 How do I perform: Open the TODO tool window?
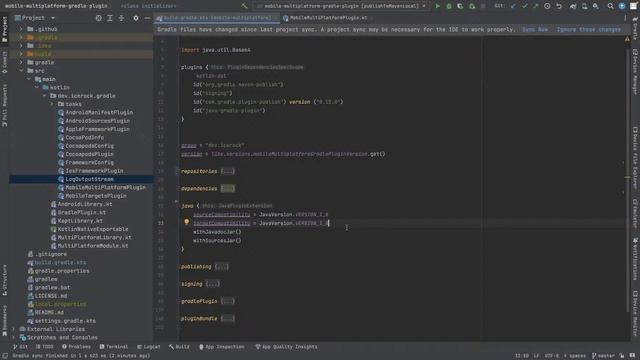pos(44,347)
